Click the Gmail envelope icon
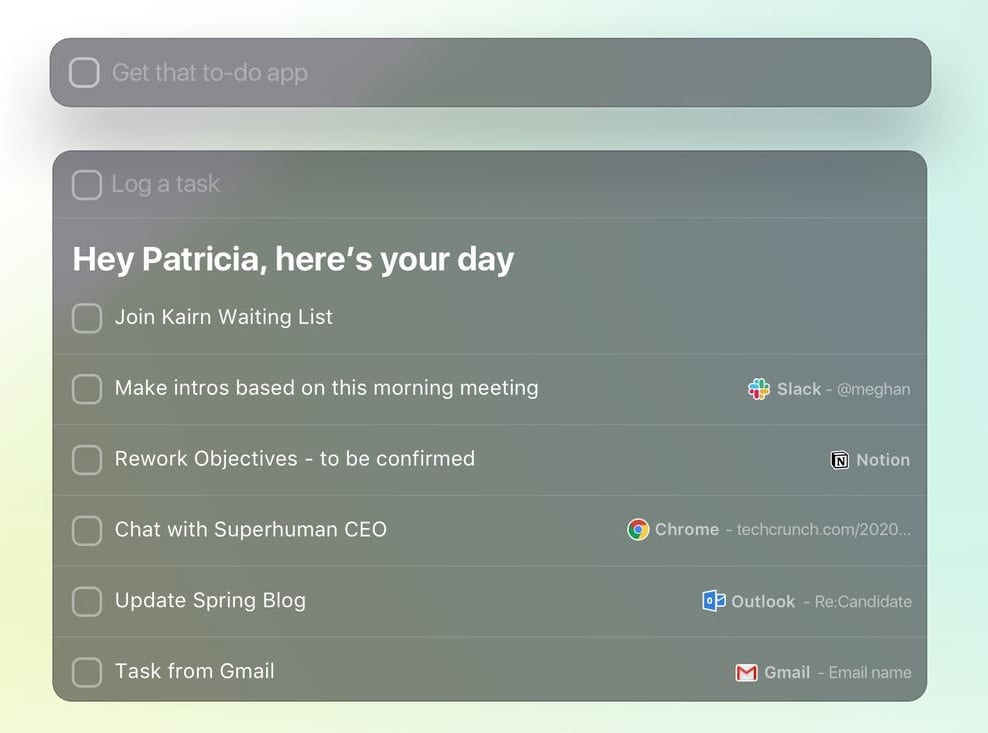The height and width of the screenshot is (733, 988). coord(746,672)
